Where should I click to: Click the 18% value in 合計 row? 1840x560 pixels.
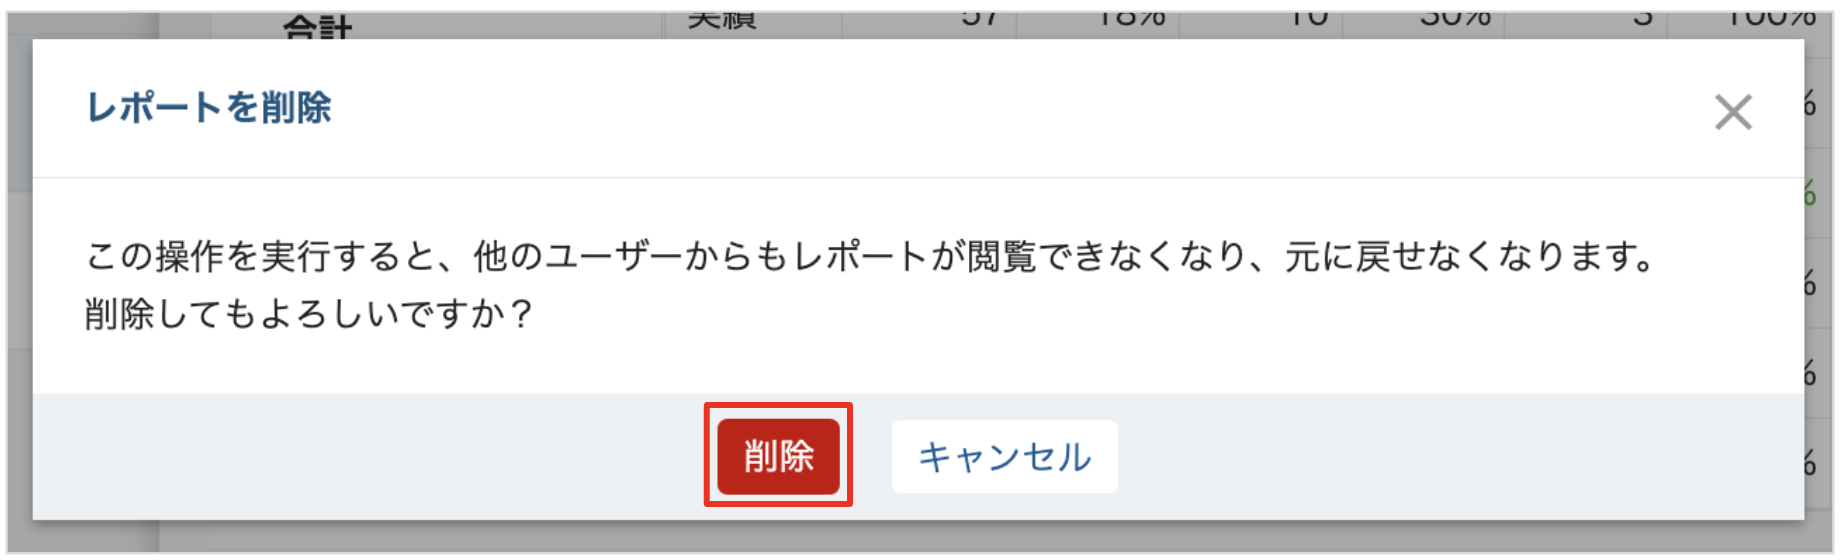(1132, 19)
